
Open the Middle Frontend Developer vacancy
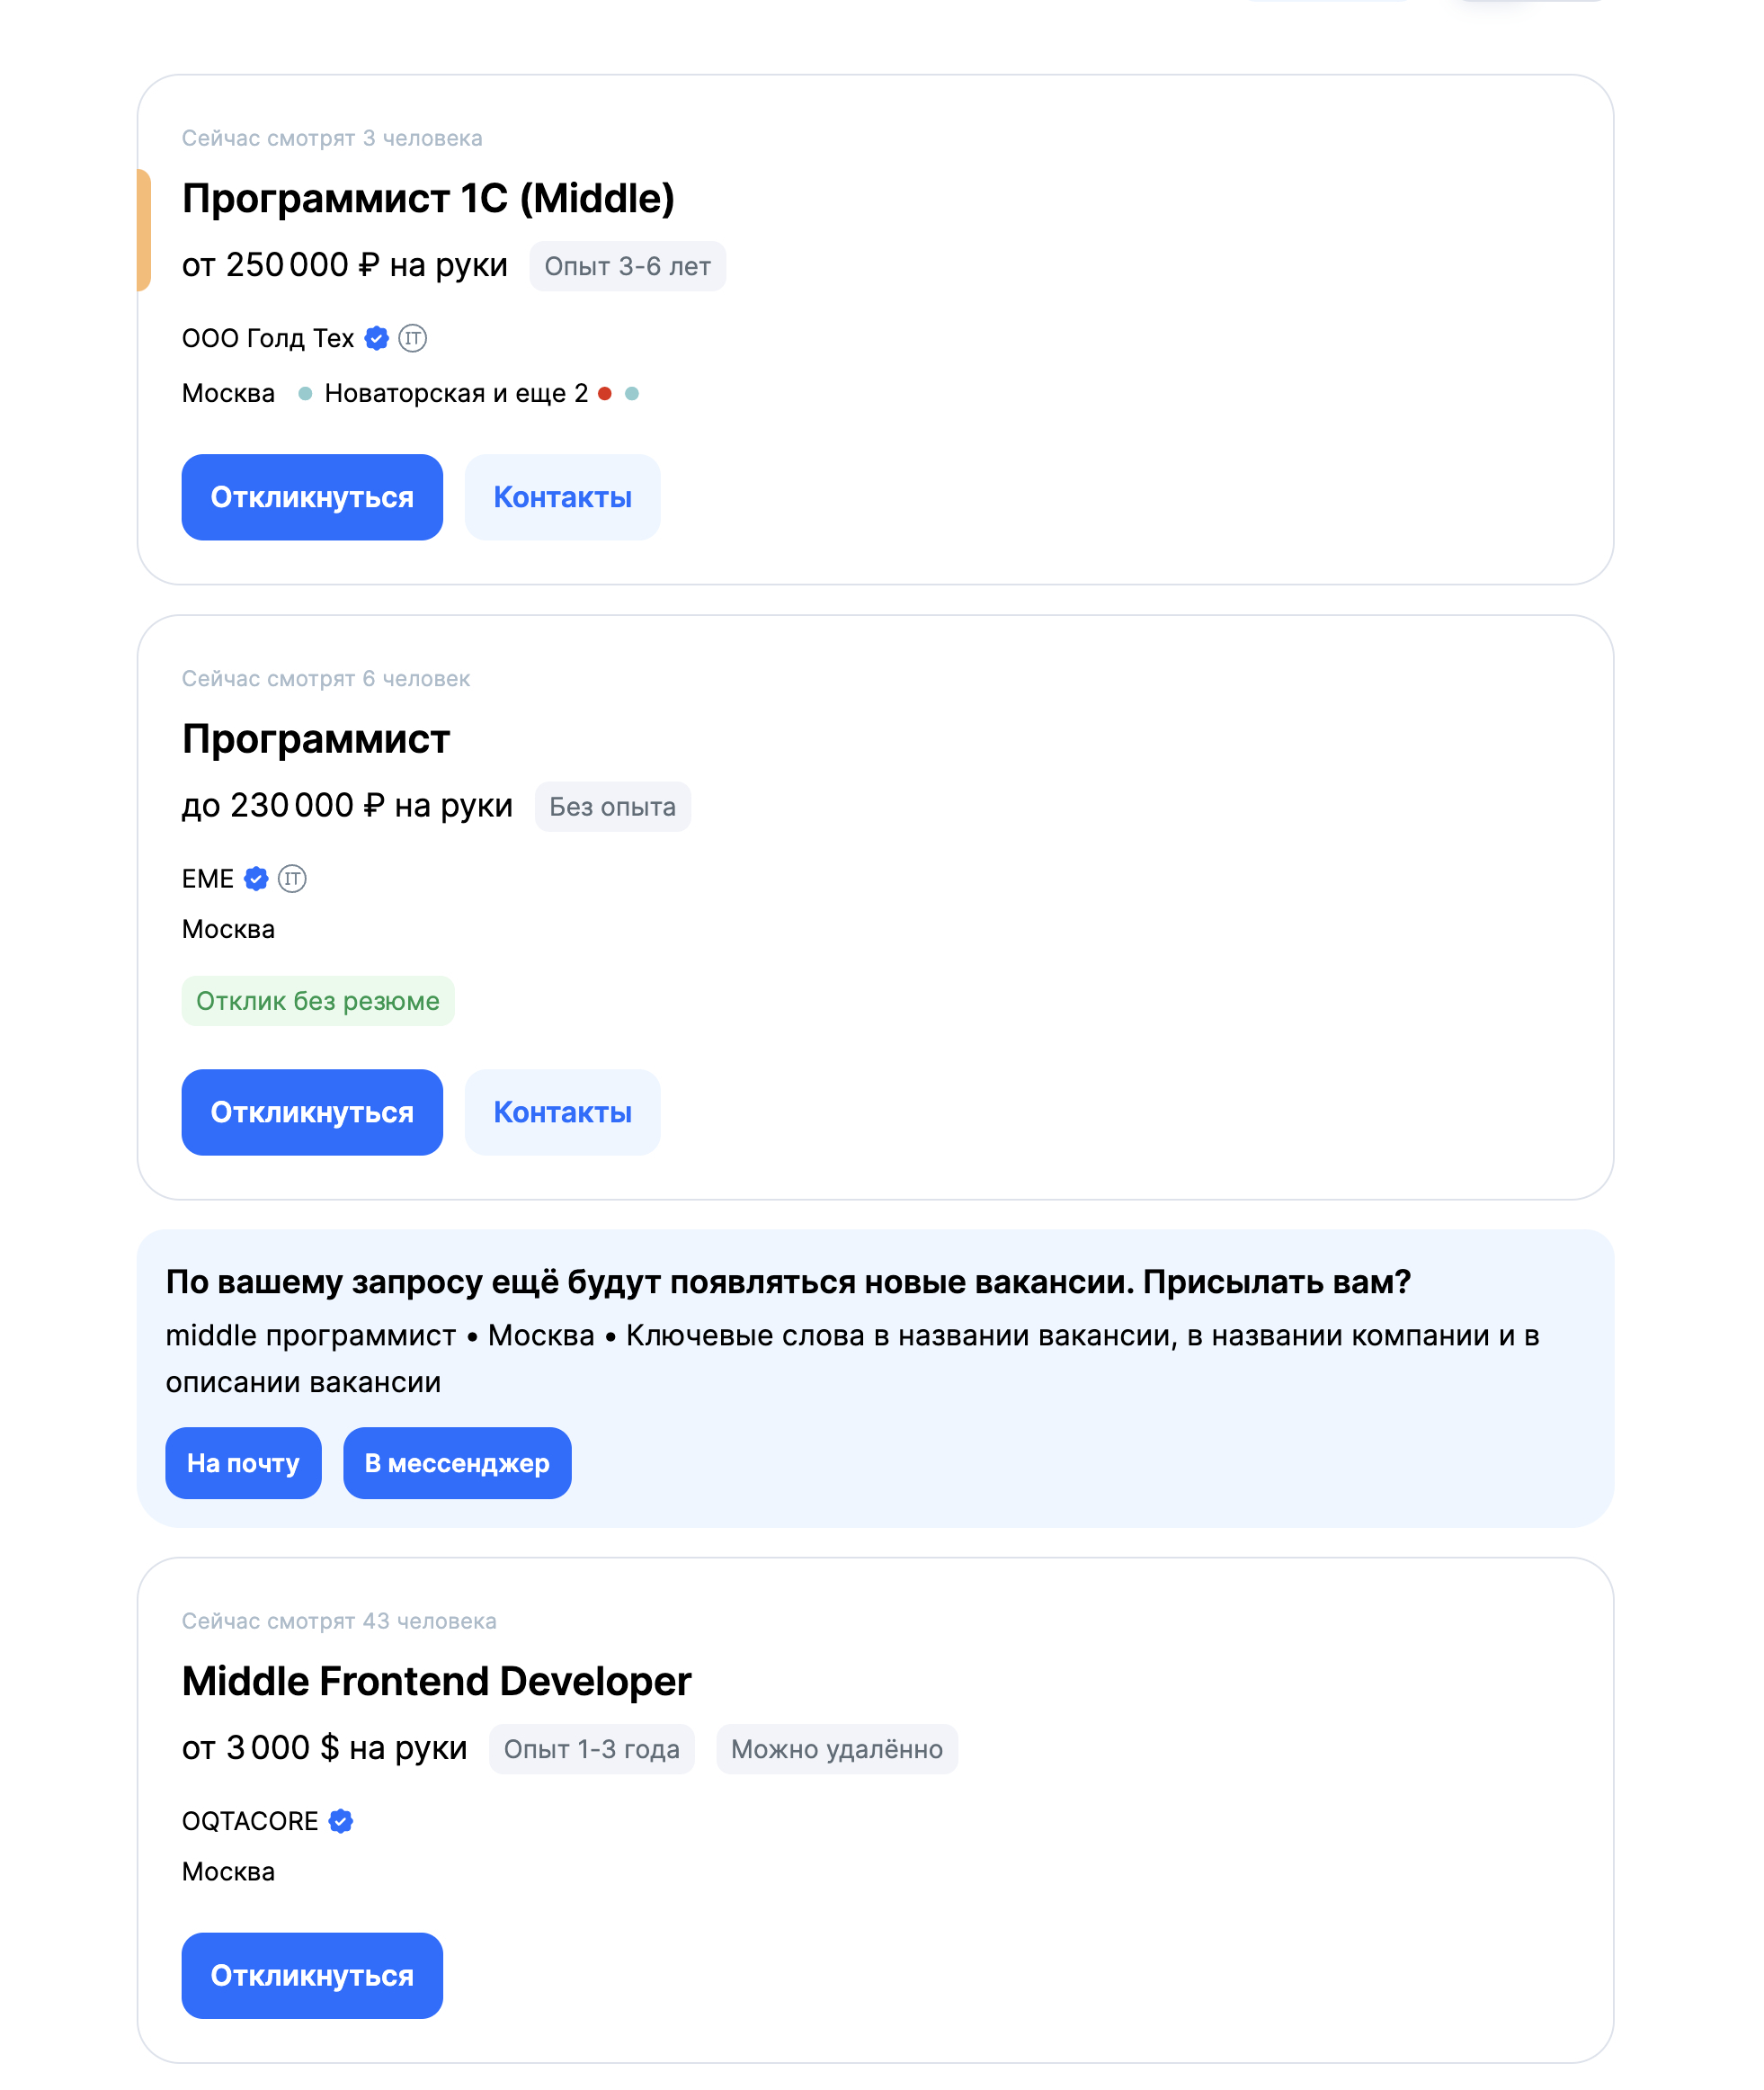[436, 1681]
